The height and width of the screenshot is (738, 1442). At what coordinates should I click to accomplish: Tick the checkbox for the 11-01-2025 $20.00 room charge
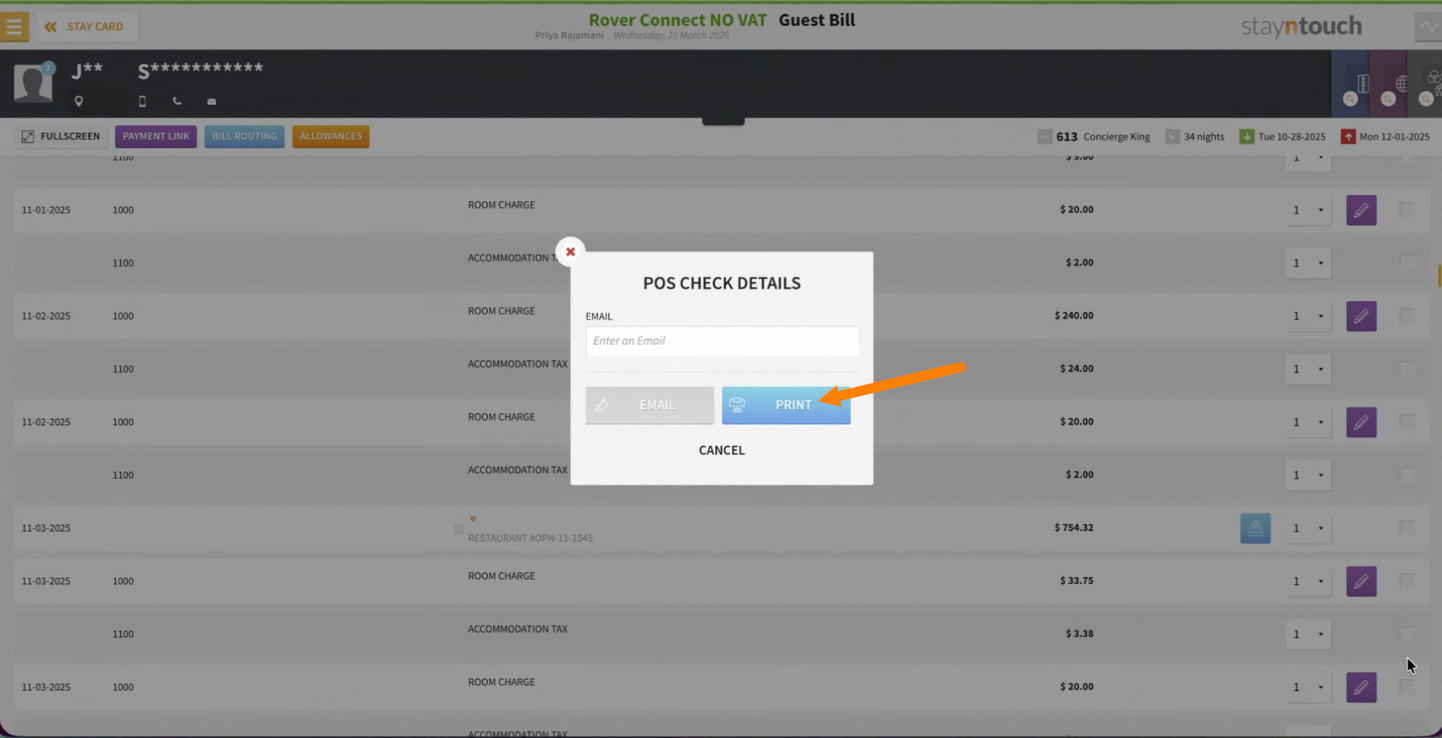click(1406, 210)
